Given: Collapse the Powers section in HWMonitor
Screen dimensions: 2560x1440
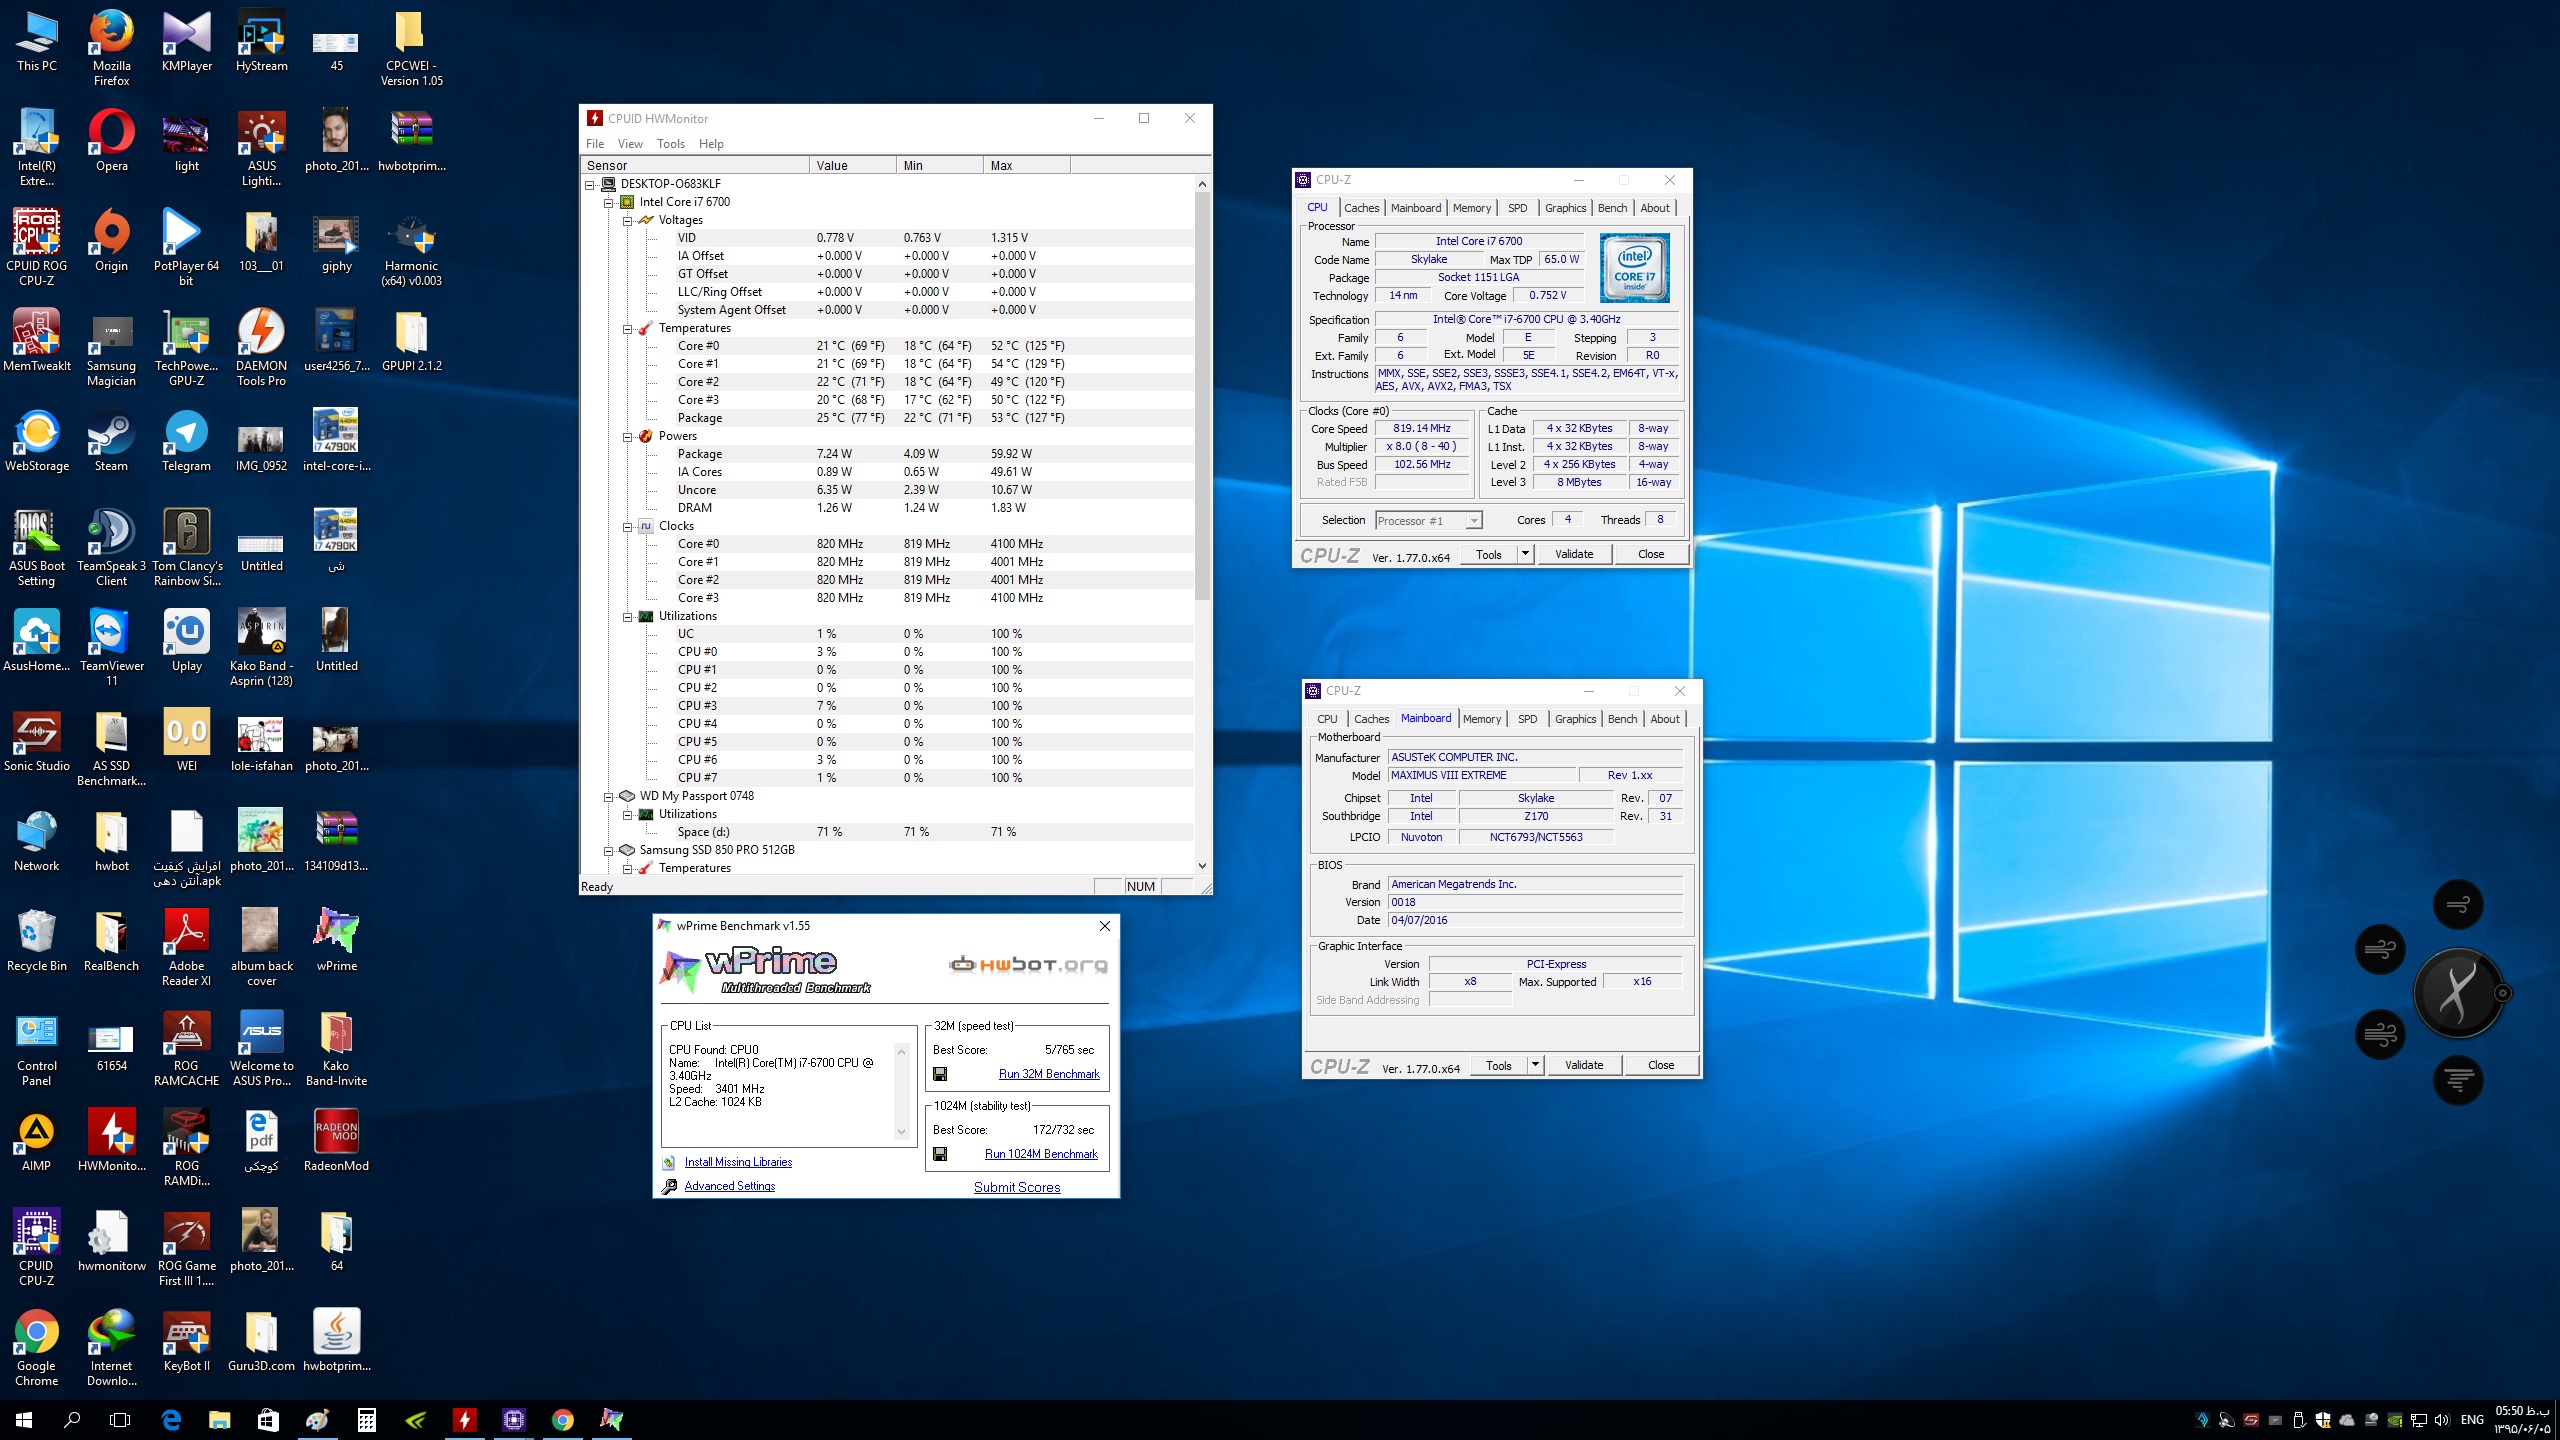Looking at the screenshot, I should [x=627, y=436].
